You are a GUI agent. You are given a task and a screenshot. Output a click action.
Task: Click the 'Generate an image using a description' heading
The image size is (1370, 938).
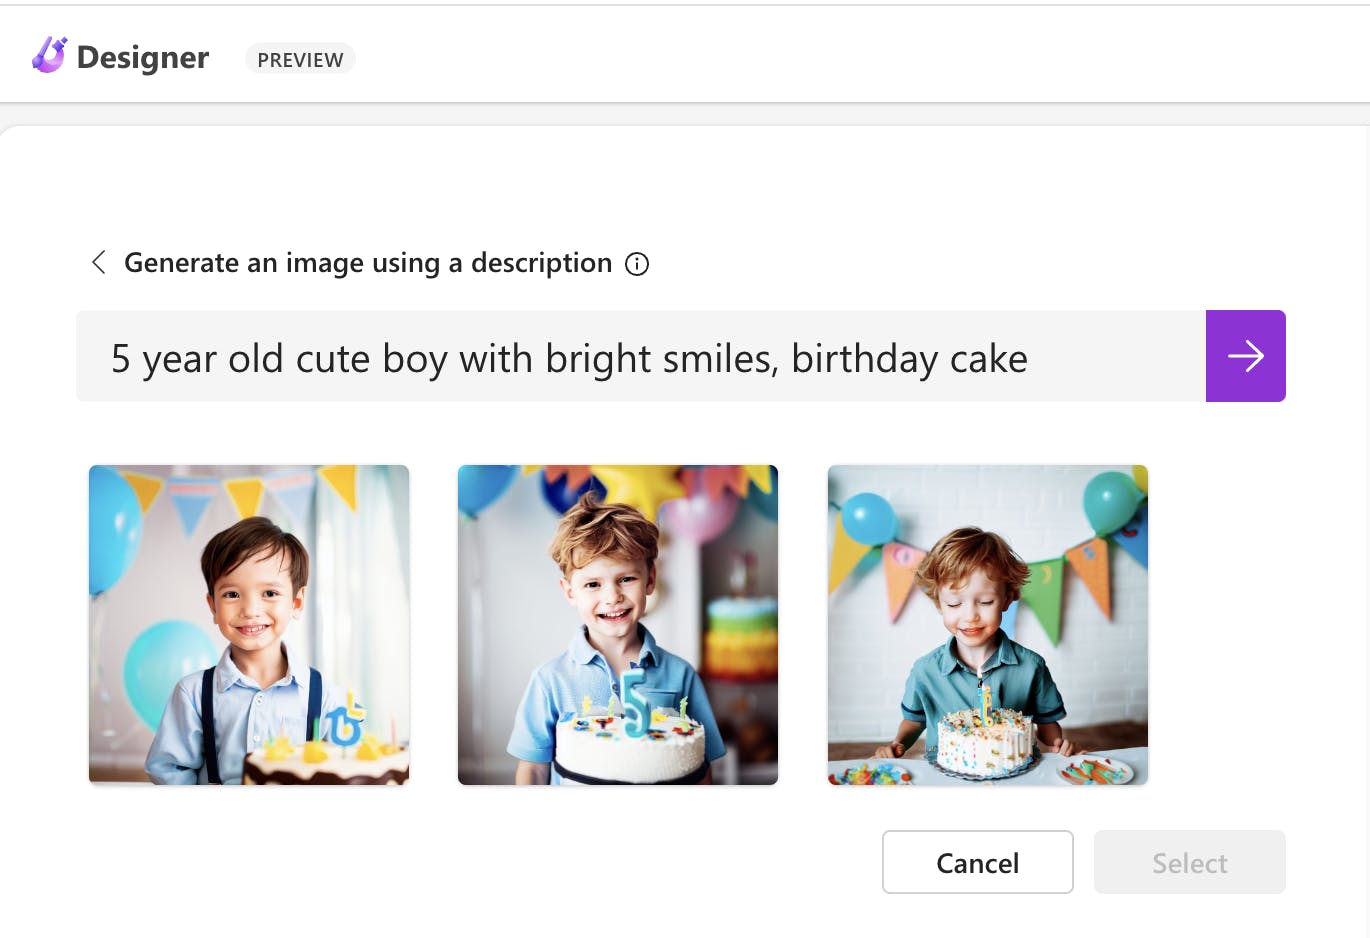tap(367, 263)
